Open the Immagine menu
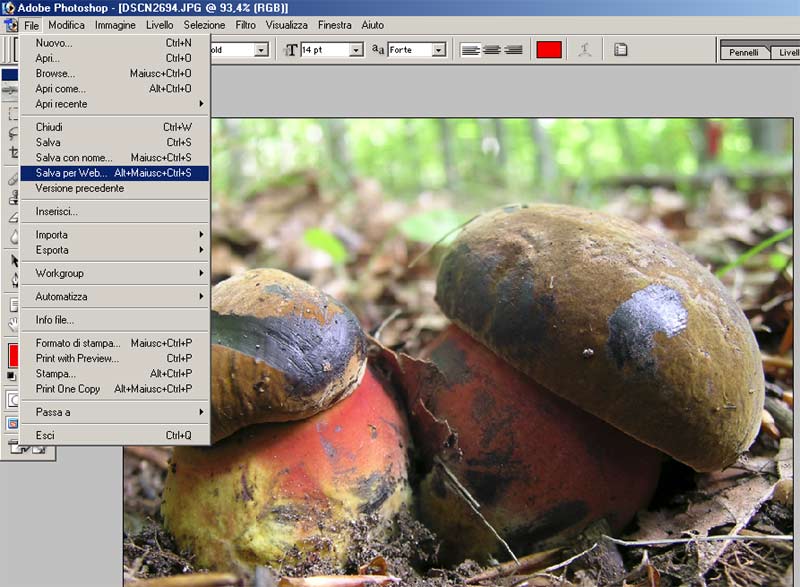800x587 pixels. [115, 25]
